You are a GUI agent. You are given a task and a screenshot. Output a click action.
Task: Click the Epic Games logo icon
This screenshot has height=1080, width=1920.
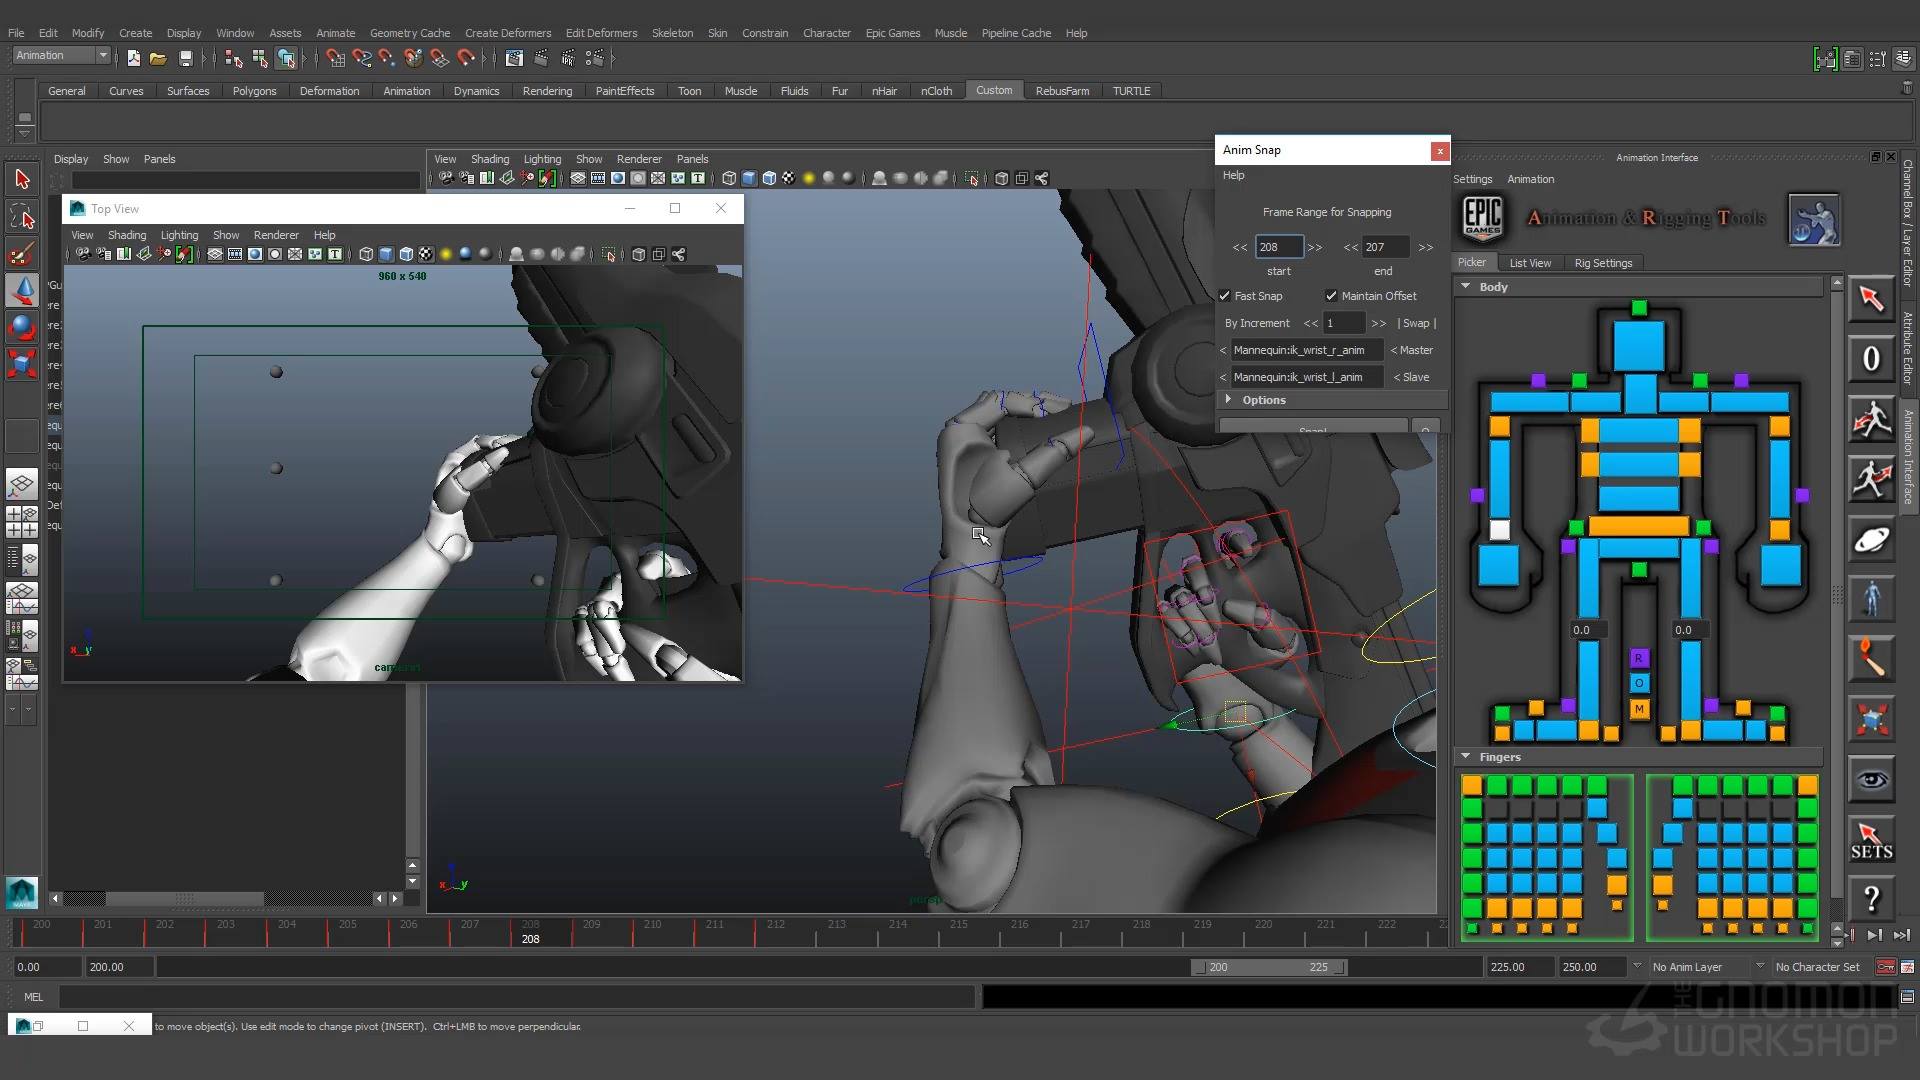[x=1482, y=218]
